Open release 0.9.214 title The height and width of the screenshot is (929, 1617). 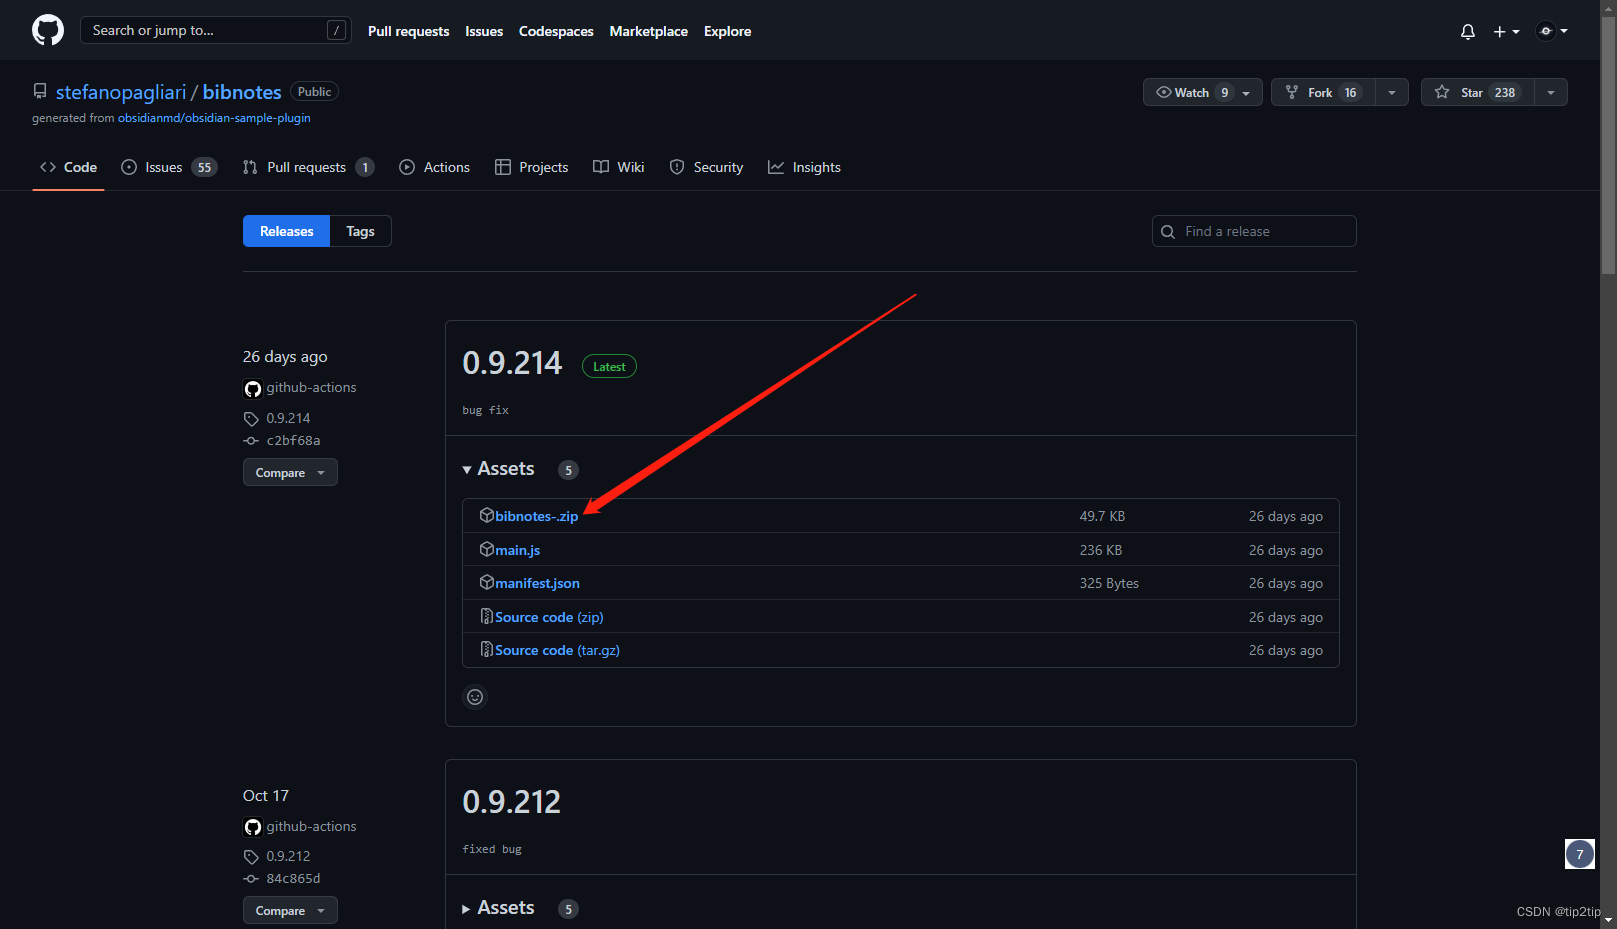512,363
